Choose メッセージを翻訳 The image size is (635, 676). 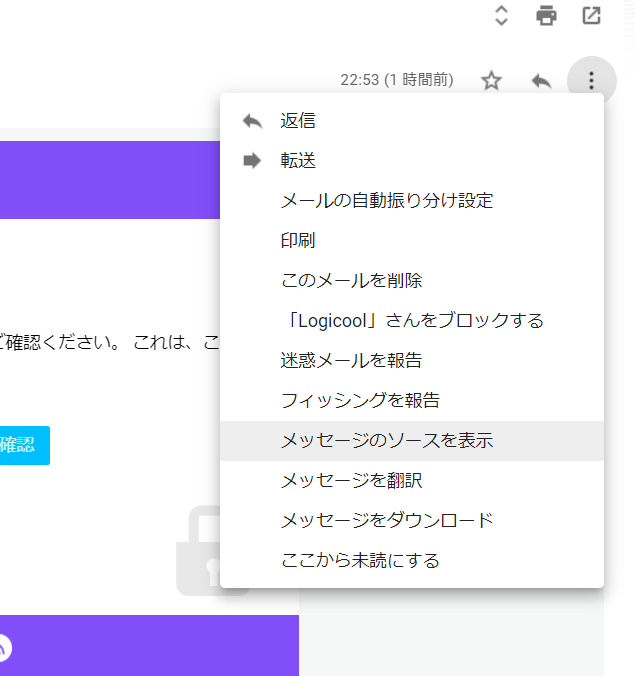[412, 481]
